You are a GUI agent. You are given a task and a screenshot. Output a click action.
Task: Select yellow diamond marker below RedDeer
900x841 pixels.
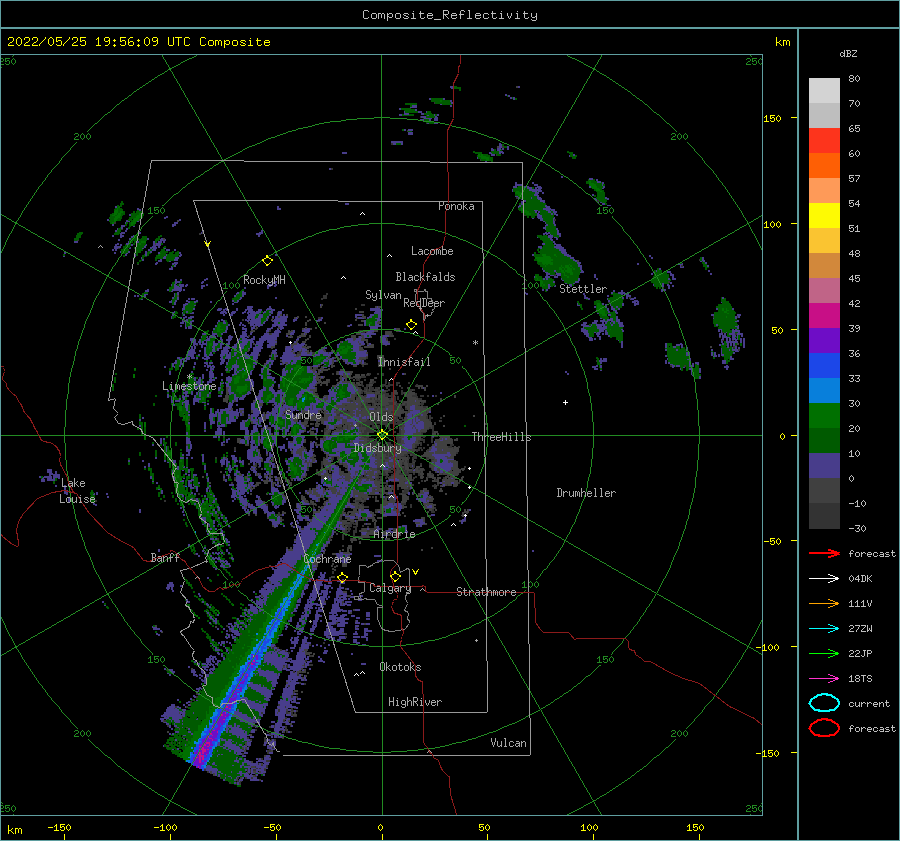pos(411,325)
